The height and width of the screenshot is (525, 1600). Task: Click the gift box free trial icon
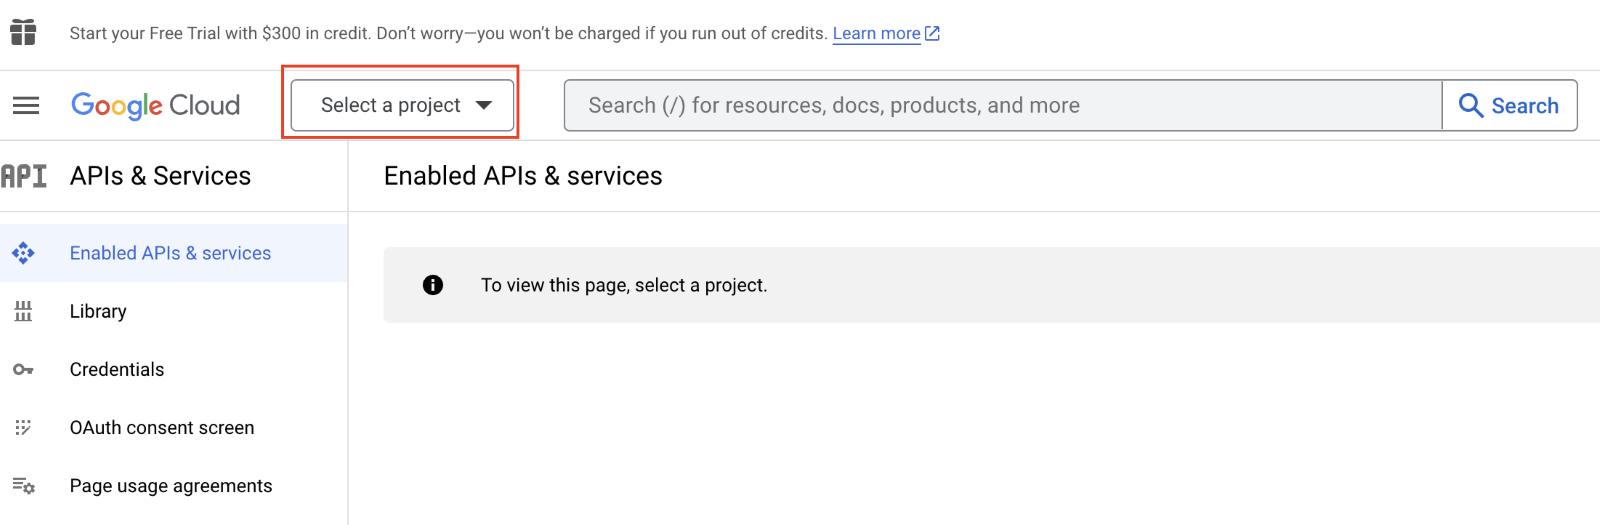pos(23,32)
